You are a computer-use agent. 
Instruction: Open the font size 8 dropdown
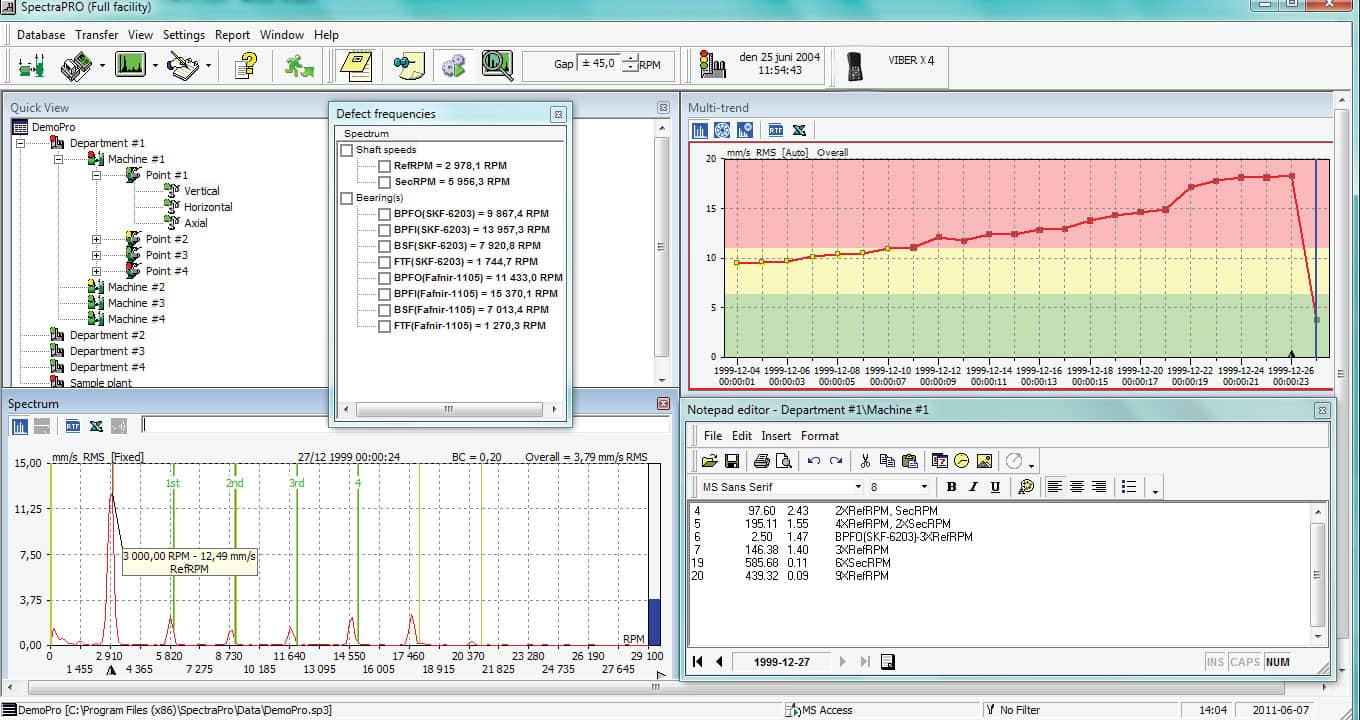click(x=923, y=487)
